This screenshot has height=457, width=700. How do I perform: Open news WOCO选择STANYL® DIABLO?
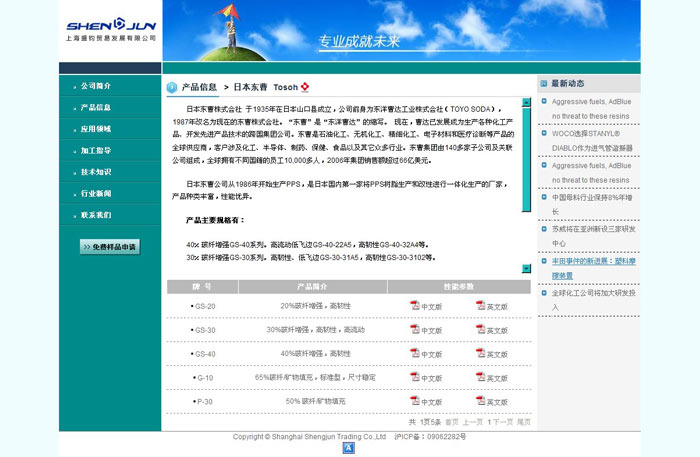pos(592,141)
